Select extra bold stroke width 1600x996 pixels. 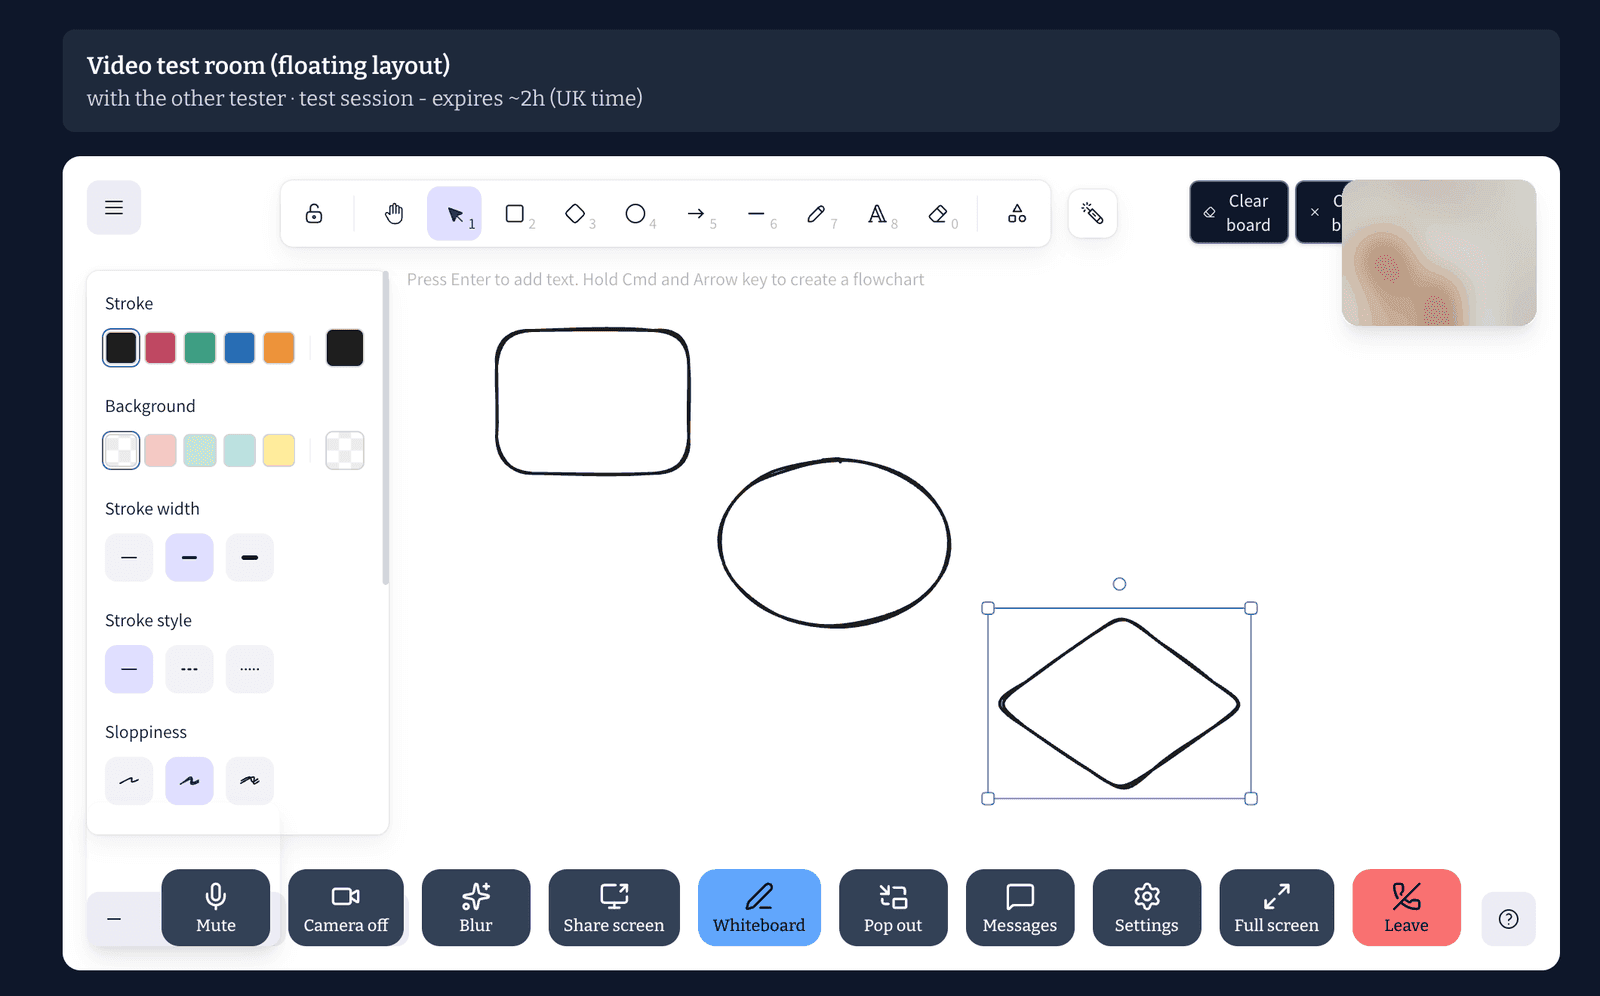(x=250, y=557)
